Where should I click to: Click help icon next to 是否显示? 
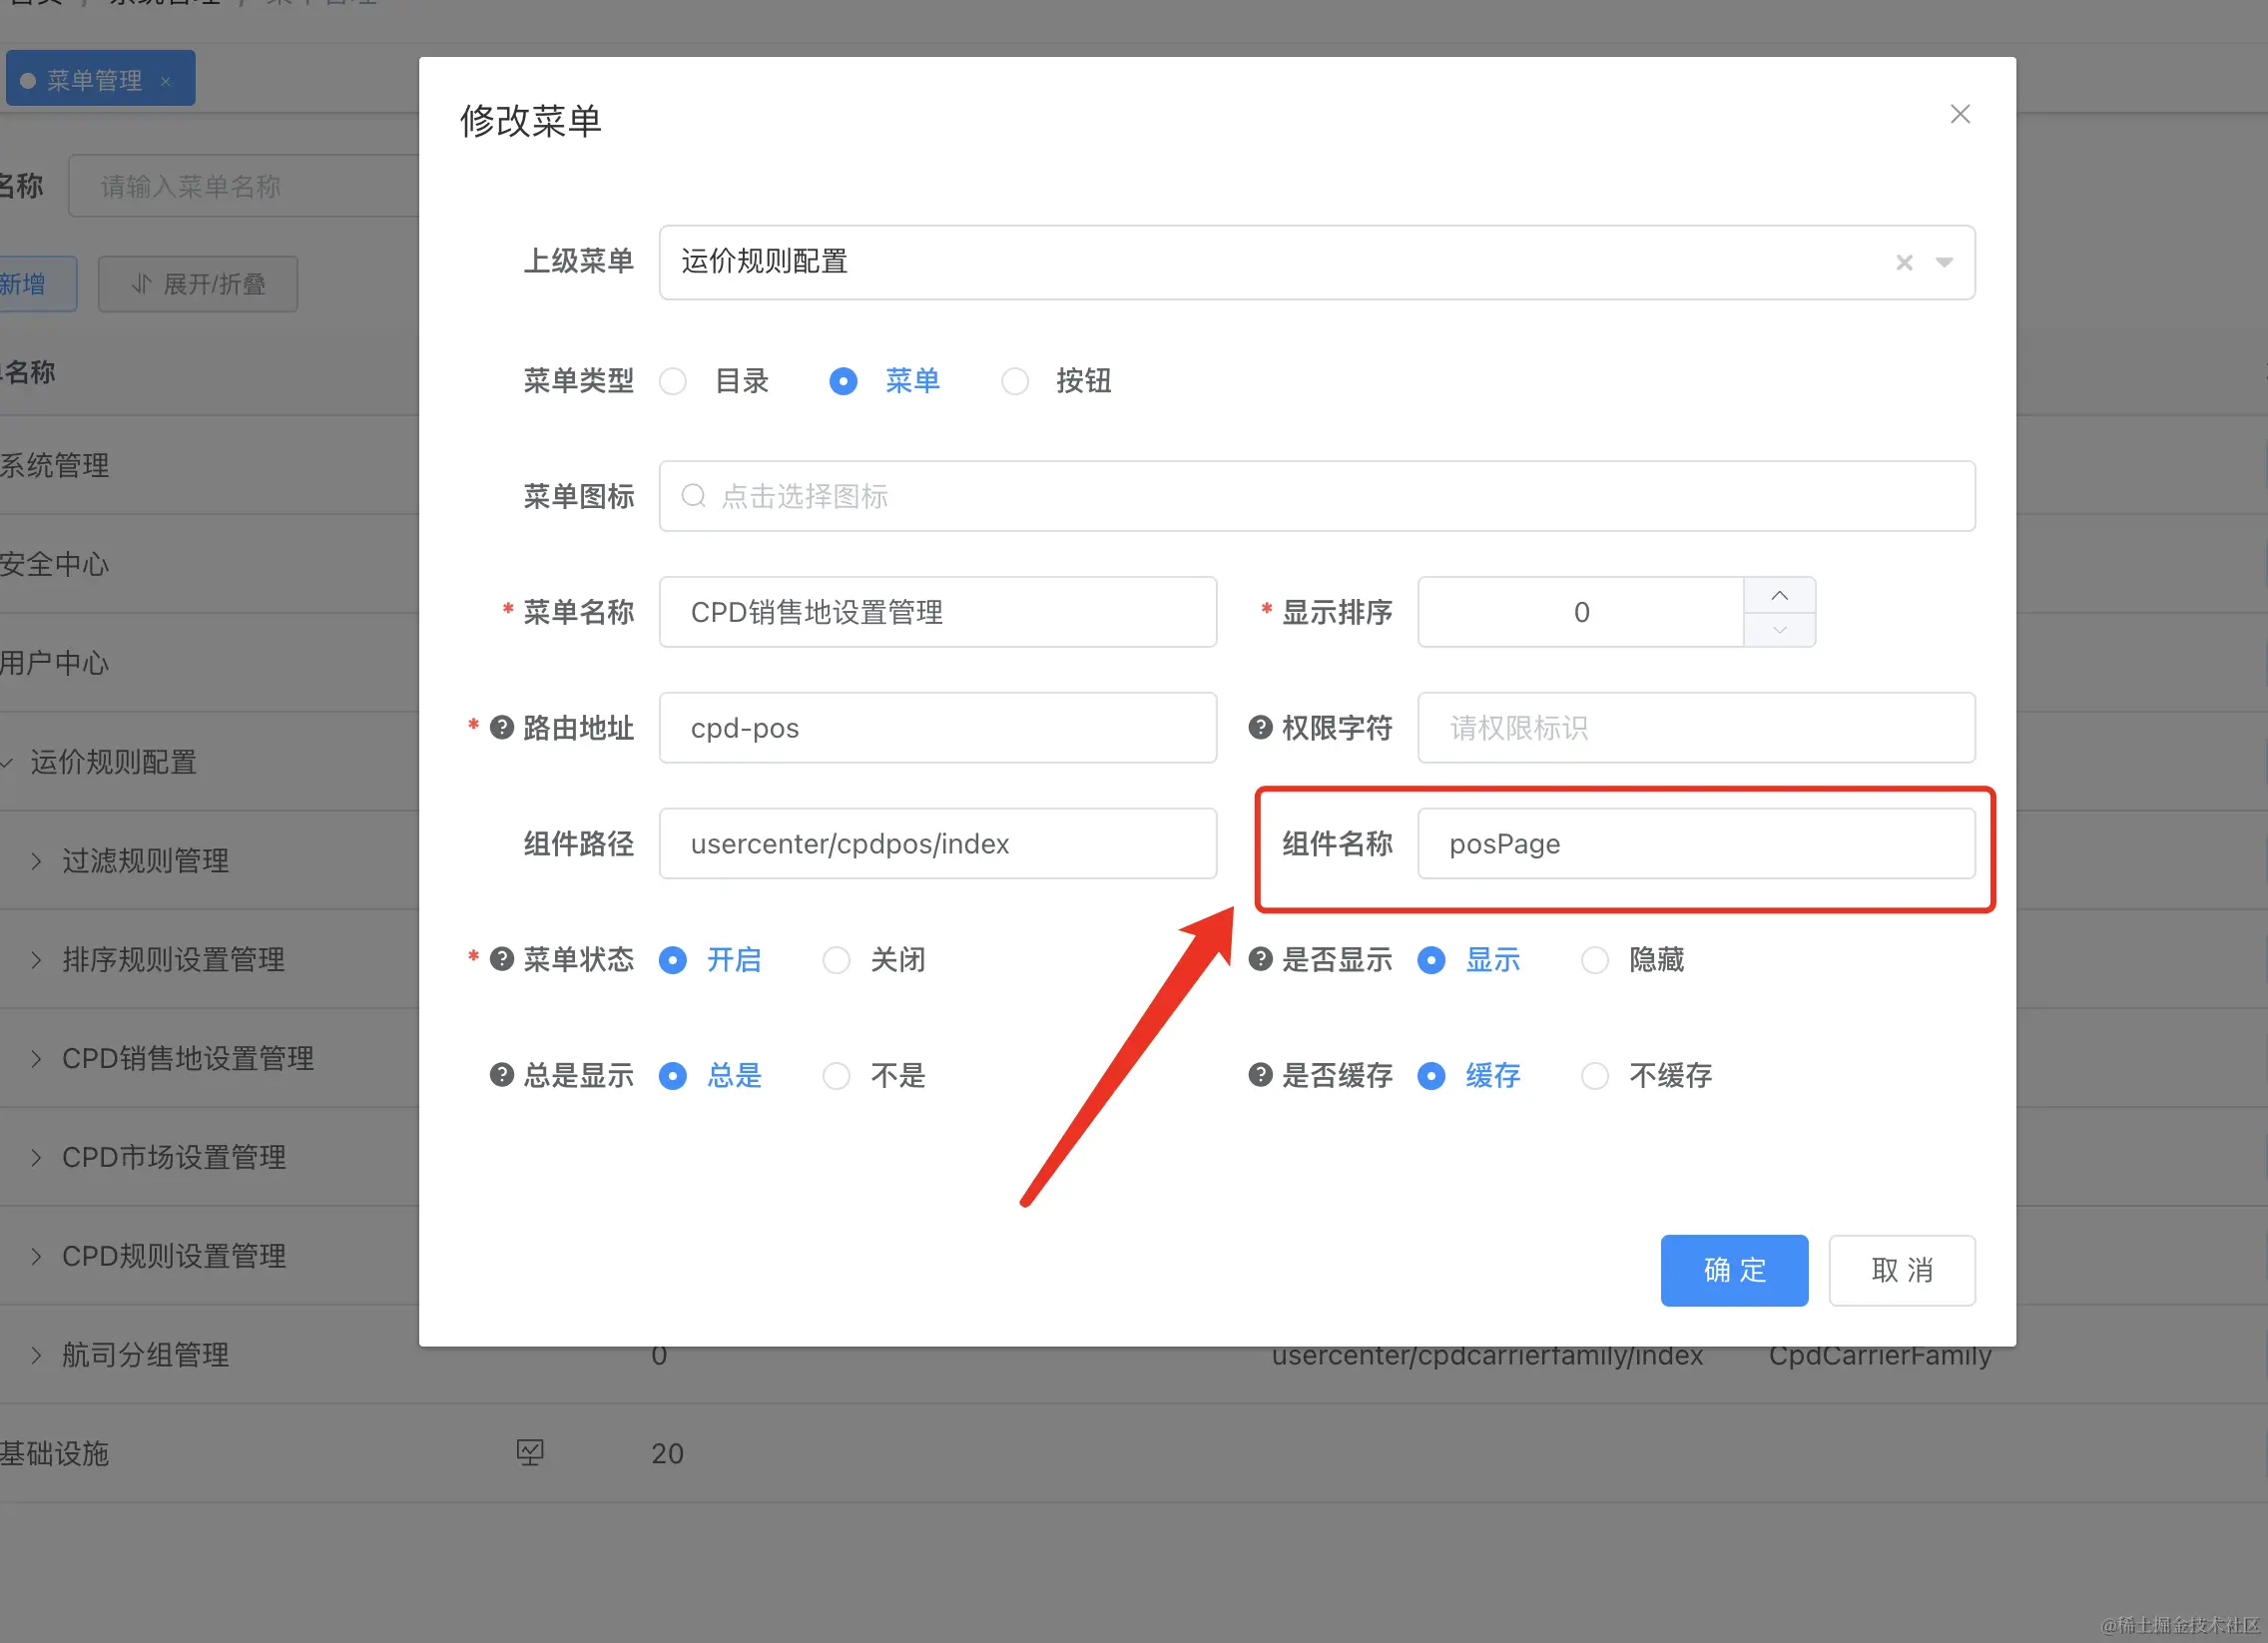(x=1260, y=959)
